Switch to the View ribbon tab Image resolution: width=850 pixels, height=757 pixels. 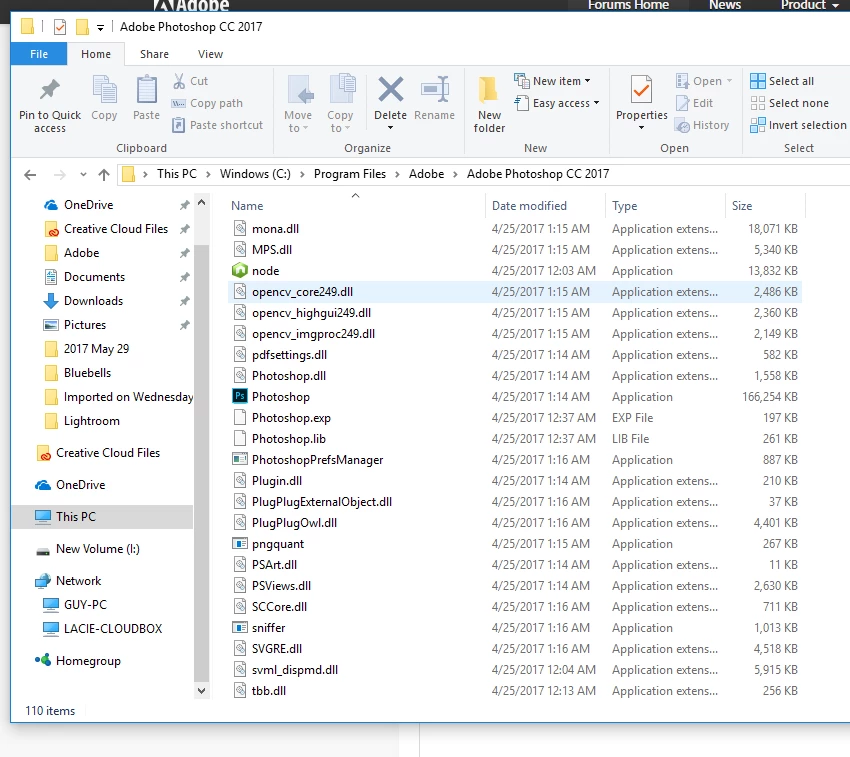tap(210, 54)
